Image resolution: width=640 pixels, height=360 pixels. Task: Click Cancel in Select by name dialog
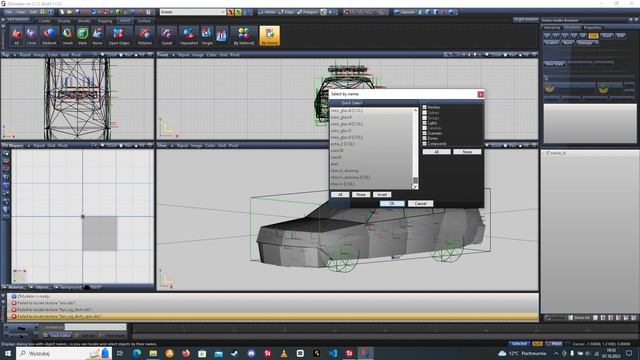tap(420, 203)
